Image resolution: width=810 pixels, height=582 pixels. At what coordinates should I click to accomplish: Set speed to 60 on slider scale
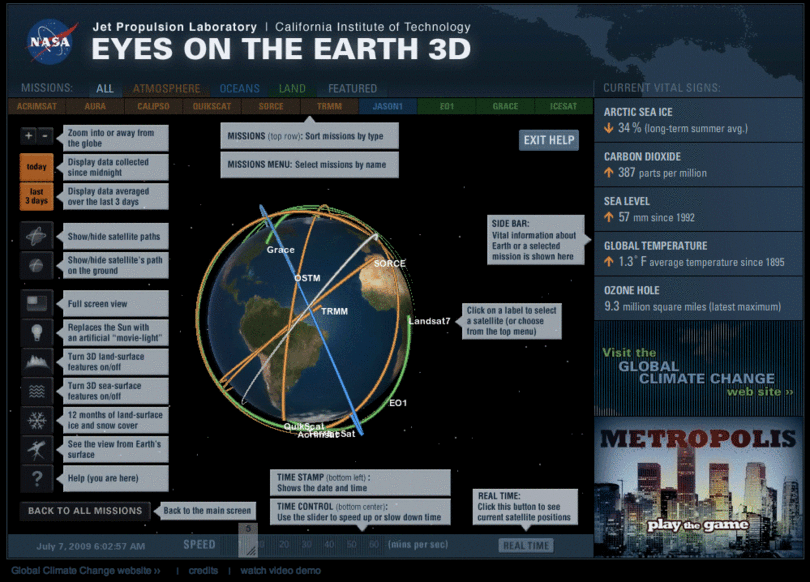pos(374,544)
